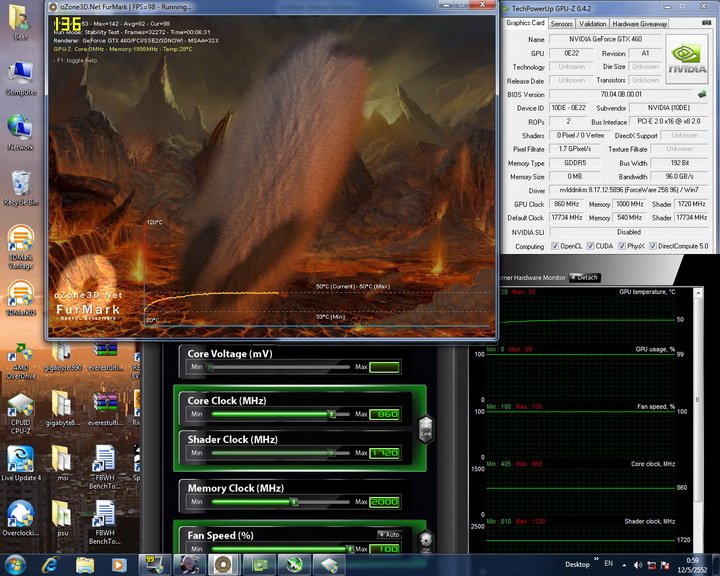Click the Shader Clock slider handle
Viewport: 720px width, 576px height.
coord(331,453)
